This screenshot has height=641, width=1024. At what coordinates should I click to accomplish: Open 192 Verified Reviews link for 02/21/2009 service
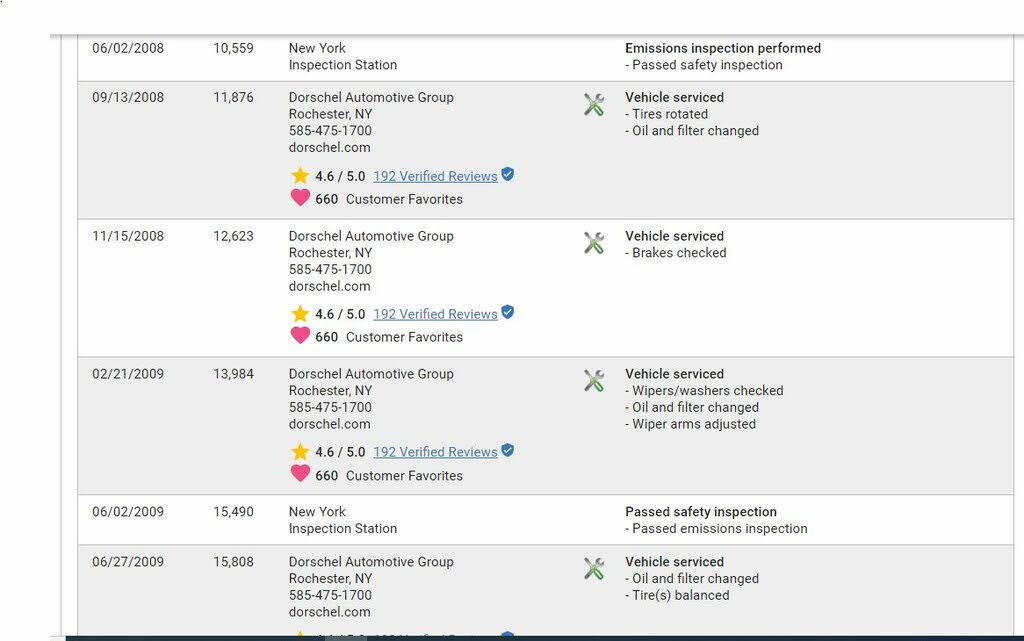(435, 452)
